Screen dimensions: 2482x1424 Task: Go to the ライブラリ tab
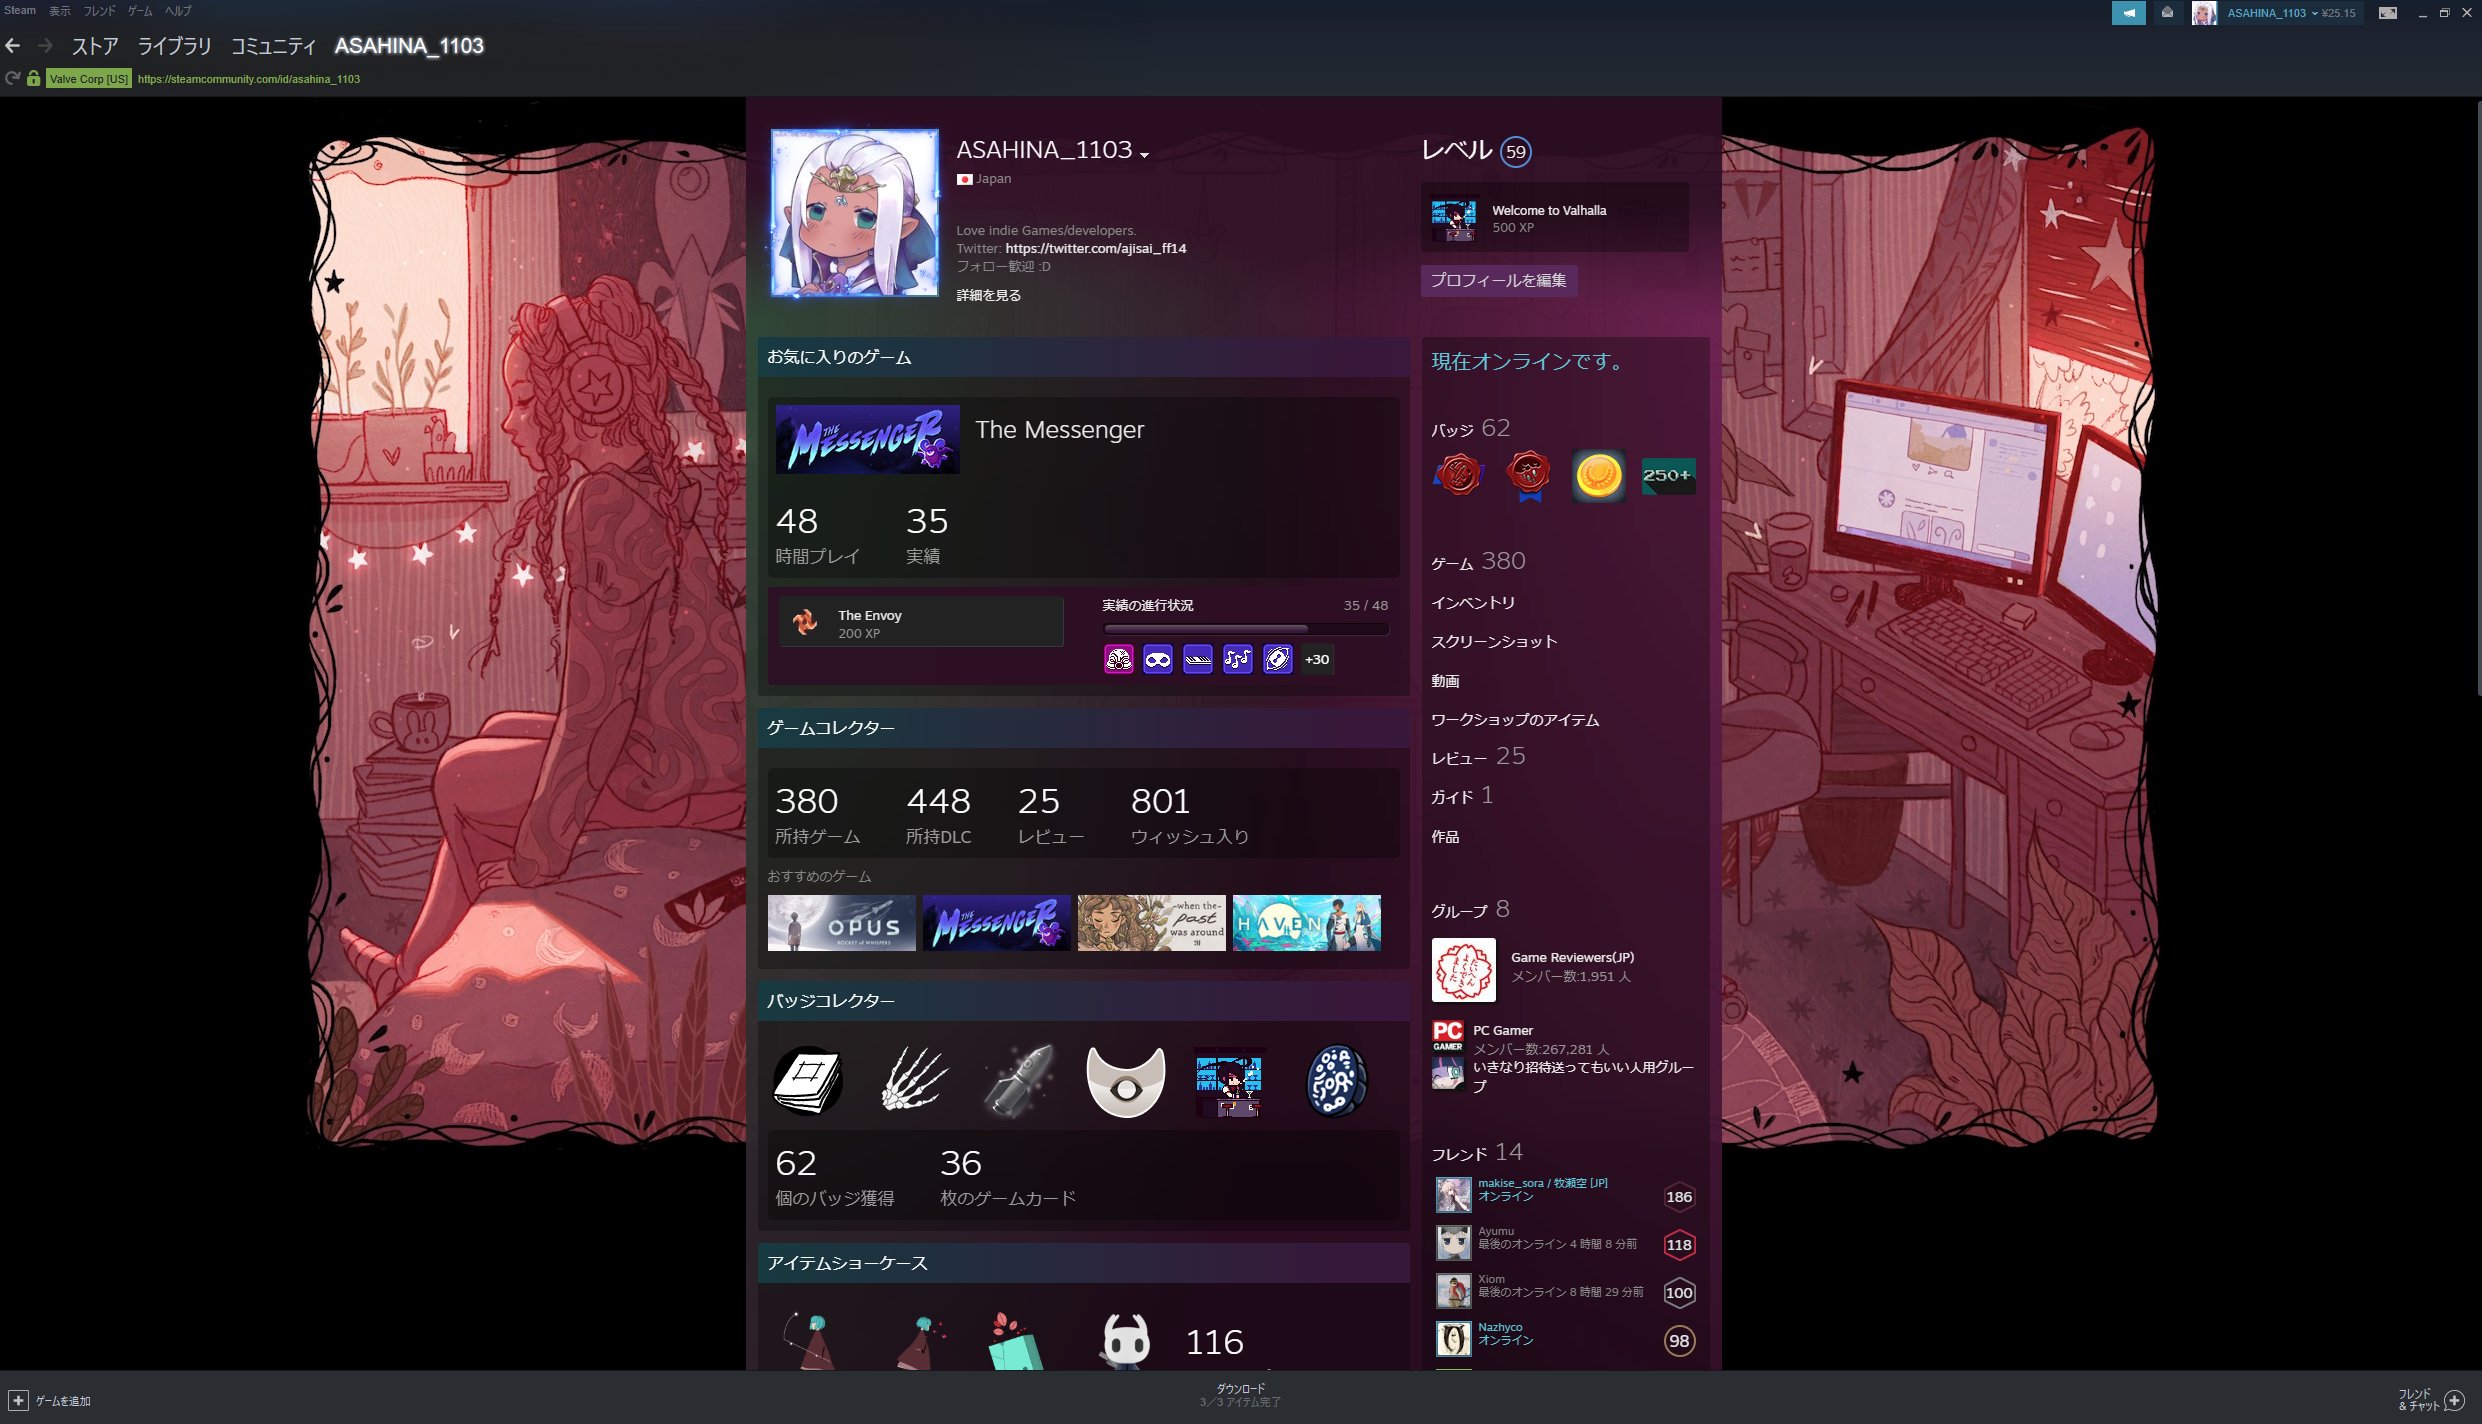tap(175, 46)
